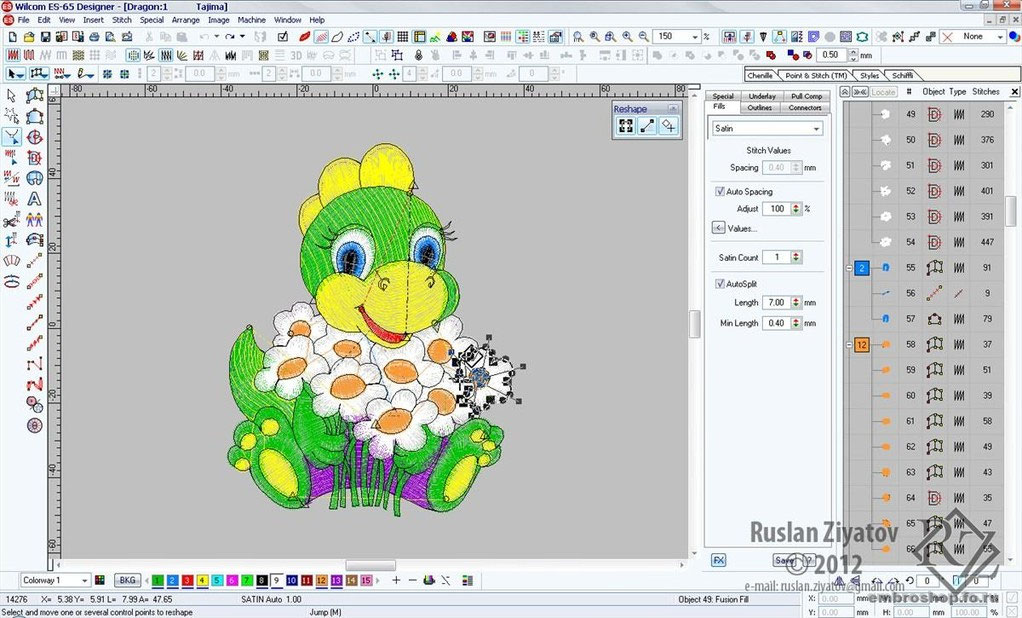This screenshot has width=1022, height=618.
Task: Select green color swatch 1 in palette
Action: pyautogui.click(x=157, y=580)
